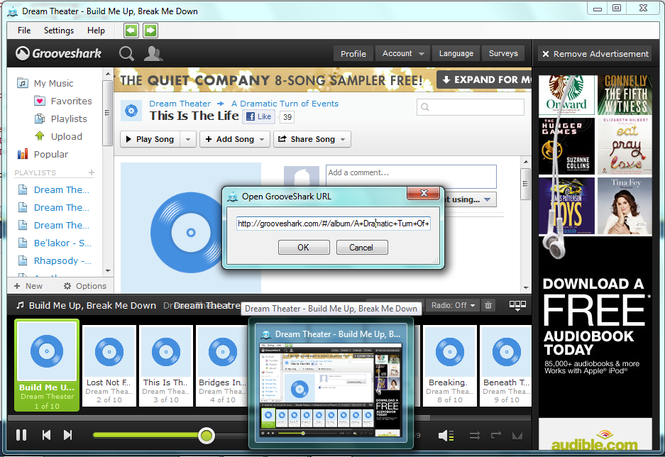Select Breaking... queue song
Image resolution: width=665 pixels, height=457 pixels.
coord(450,366)
